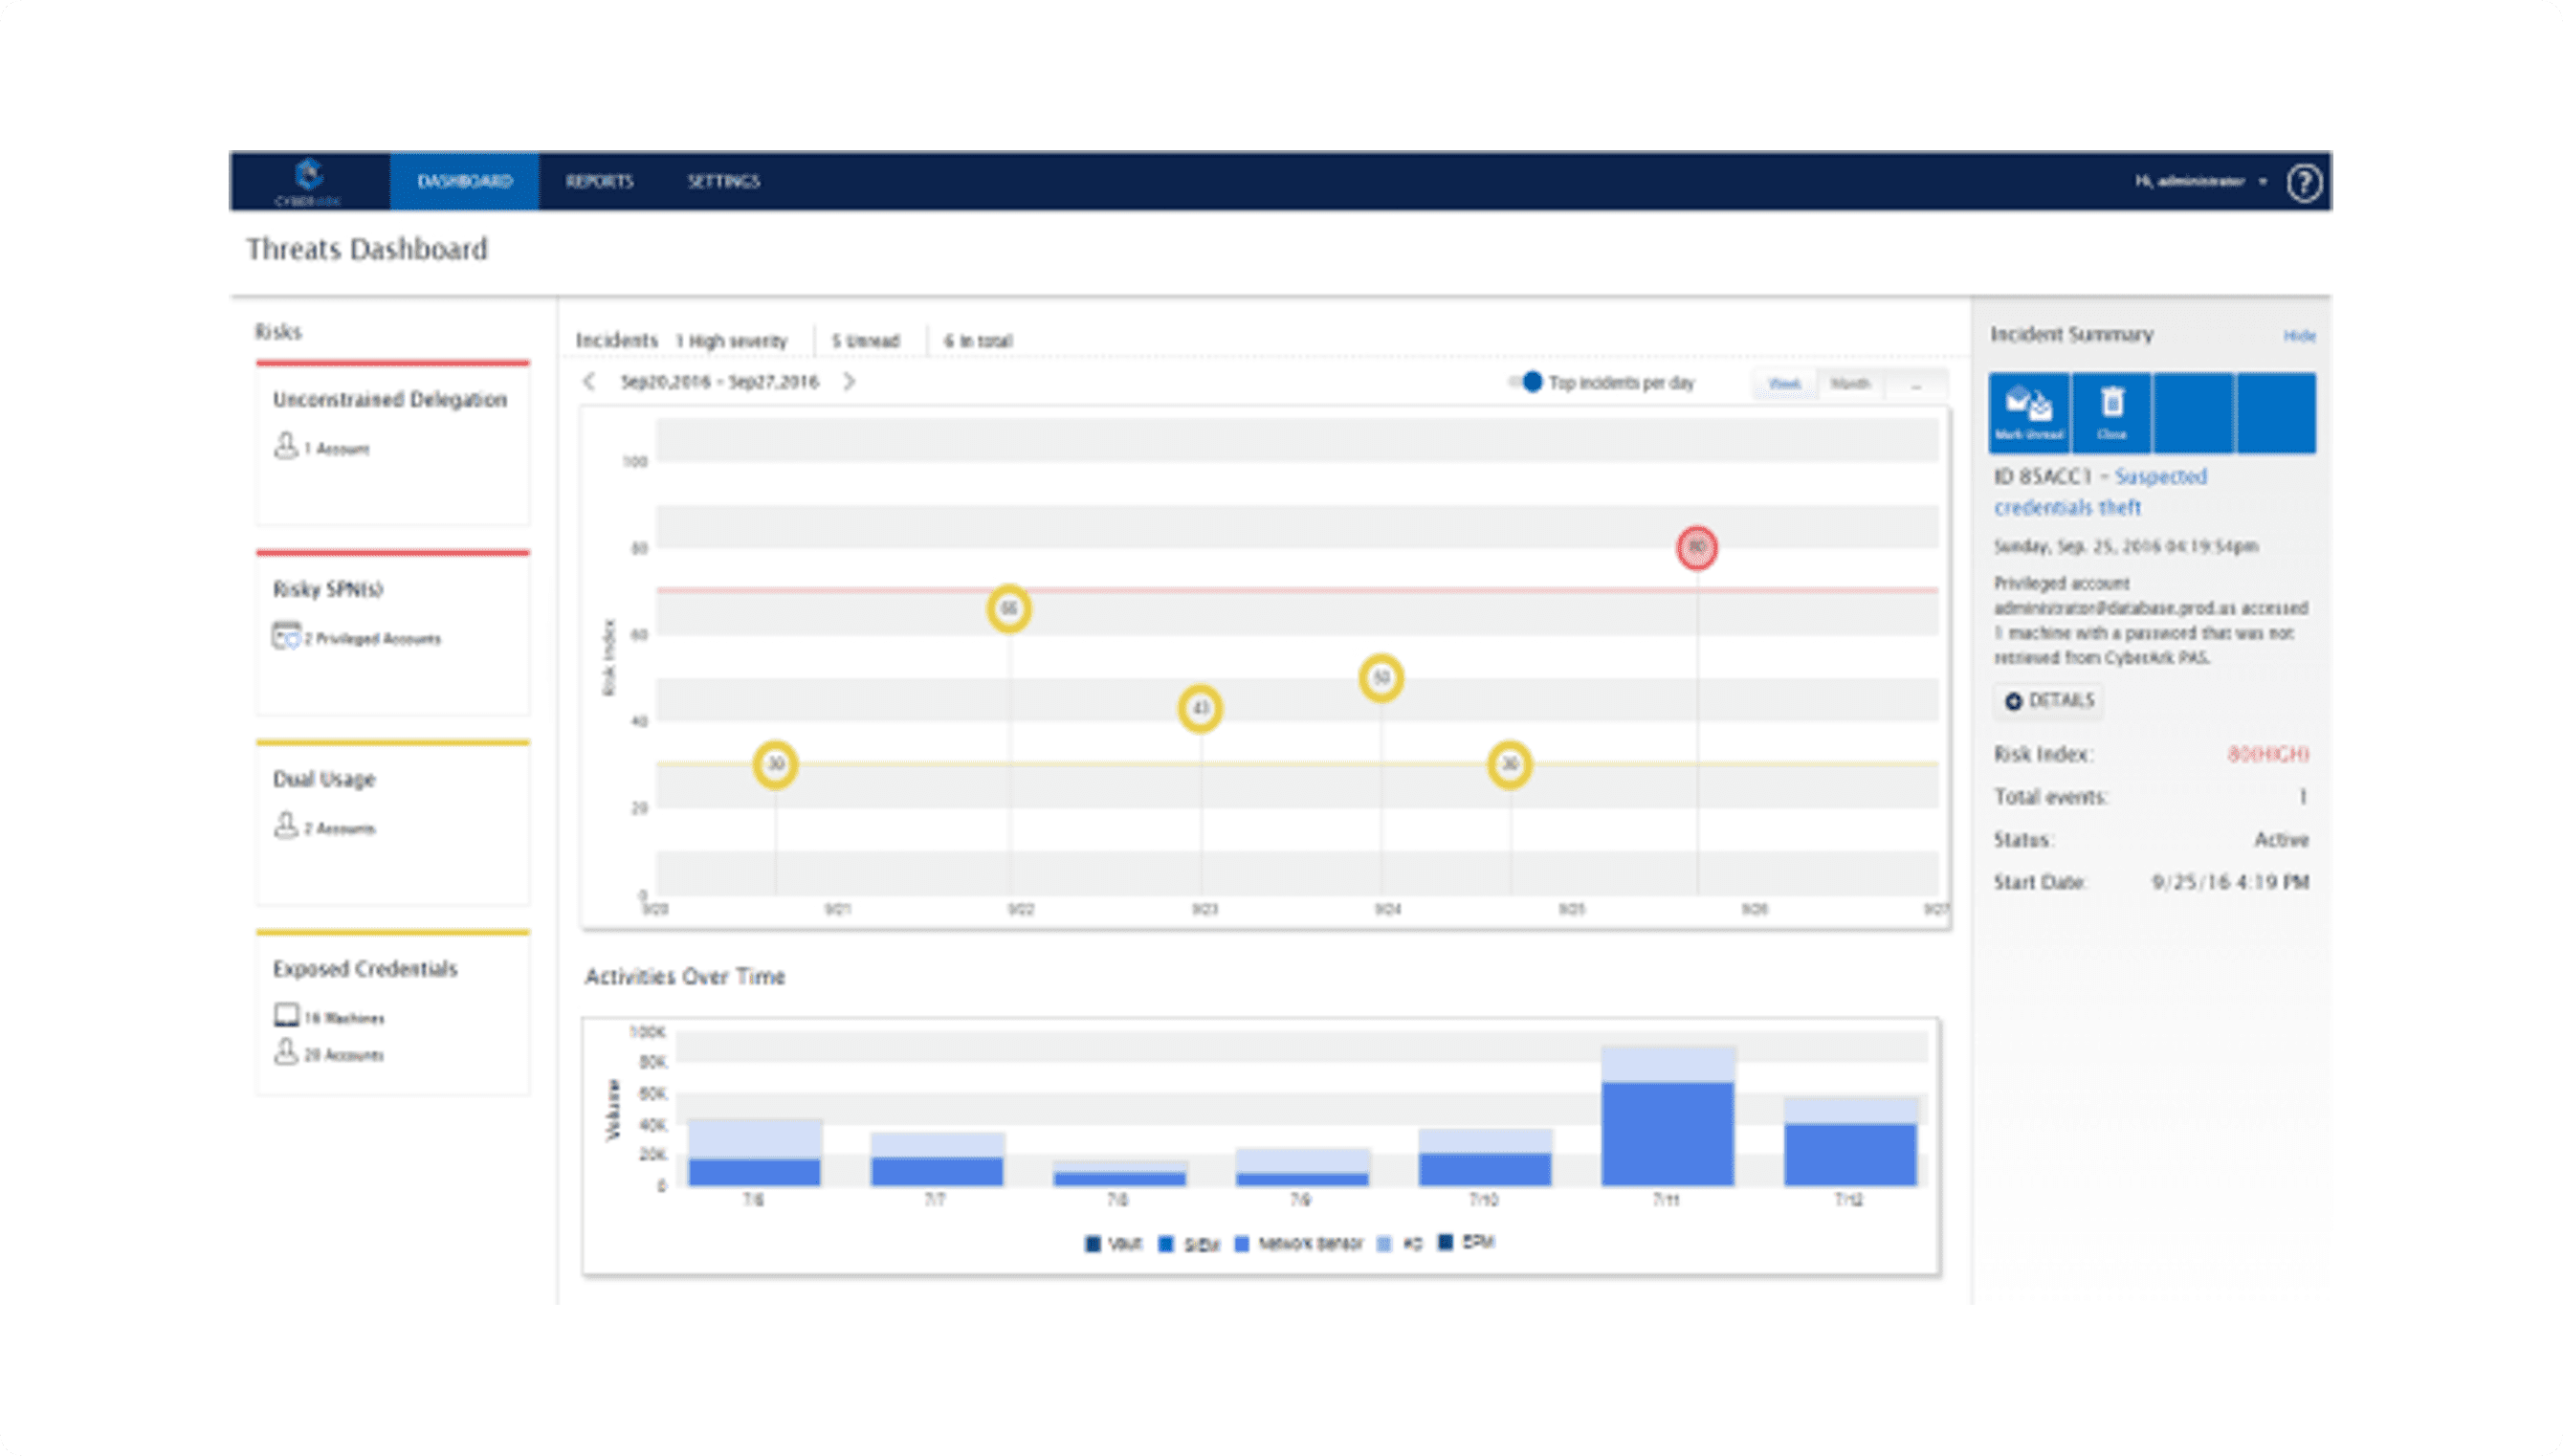Open the Unconstrained Delegation risk card
This screenshot has height=1456, width=2563.
tap(393, 443)
